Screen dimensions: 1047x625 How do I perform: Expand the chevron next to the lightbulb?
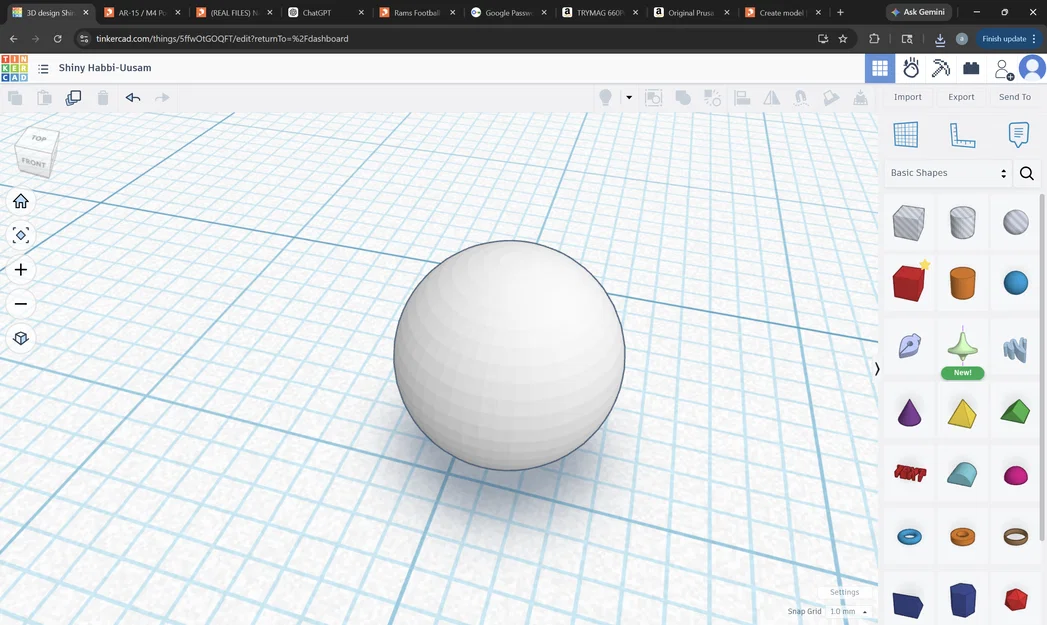628,97
